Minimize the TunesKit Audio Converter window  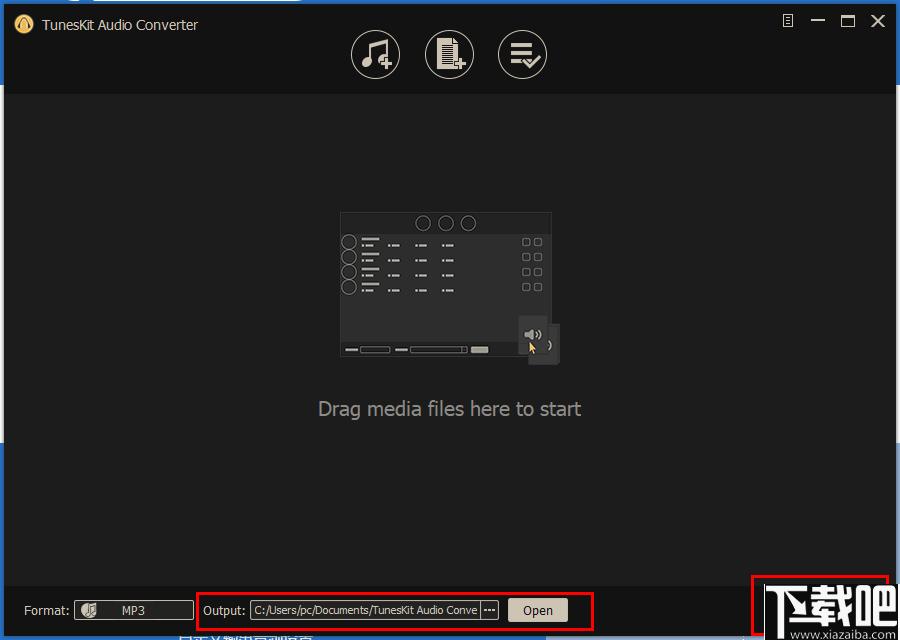[x=818, y=21]
